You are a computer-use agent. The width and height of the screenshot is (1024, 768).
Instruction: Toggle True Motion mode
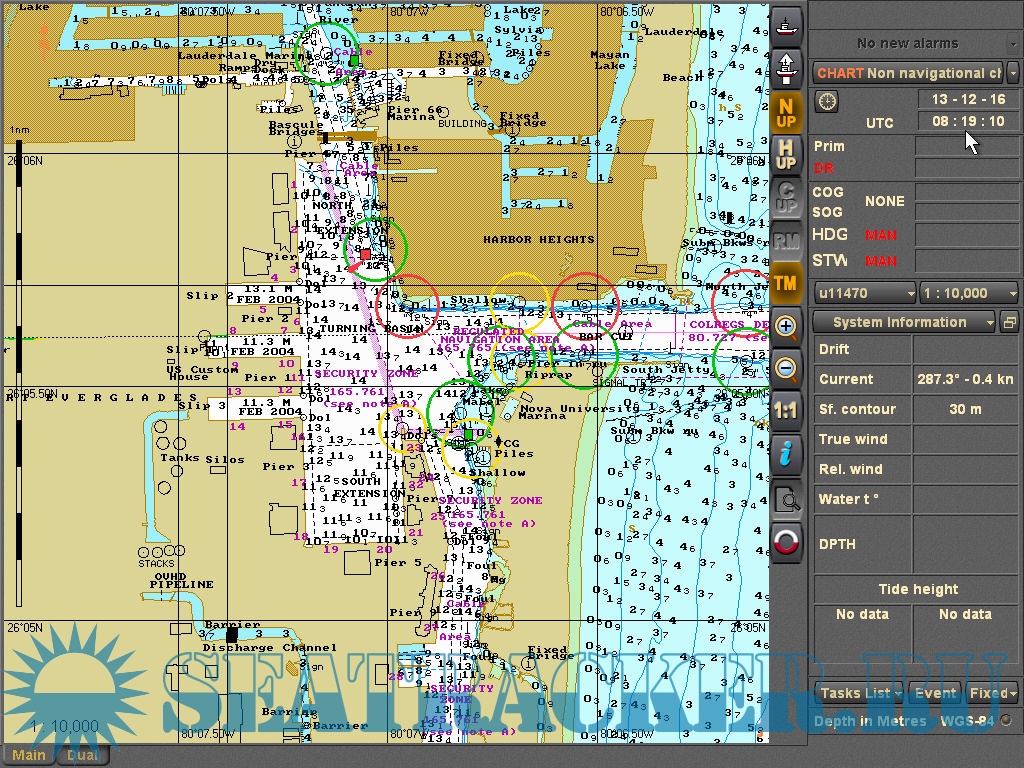[x=787, y=283]
